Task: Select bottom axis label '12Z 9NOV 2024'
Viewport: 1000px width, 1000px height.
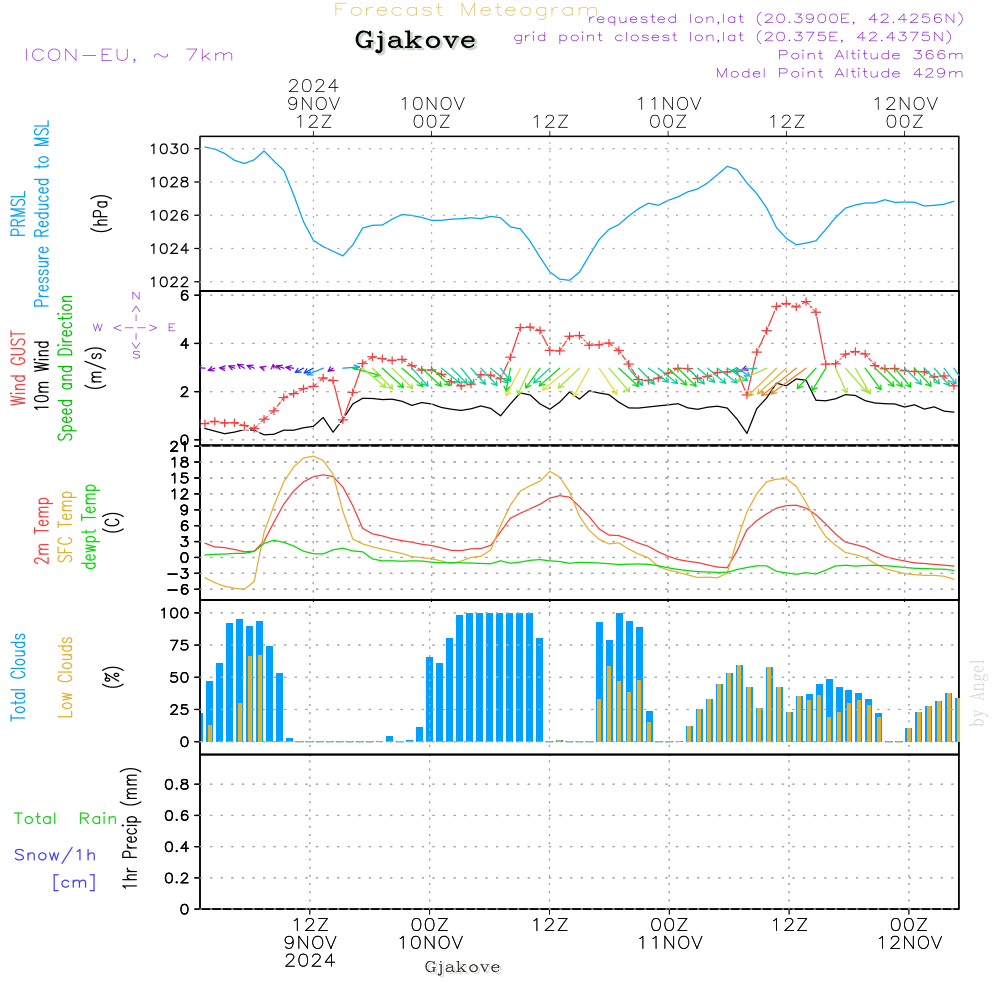Action: pos(310,943)
